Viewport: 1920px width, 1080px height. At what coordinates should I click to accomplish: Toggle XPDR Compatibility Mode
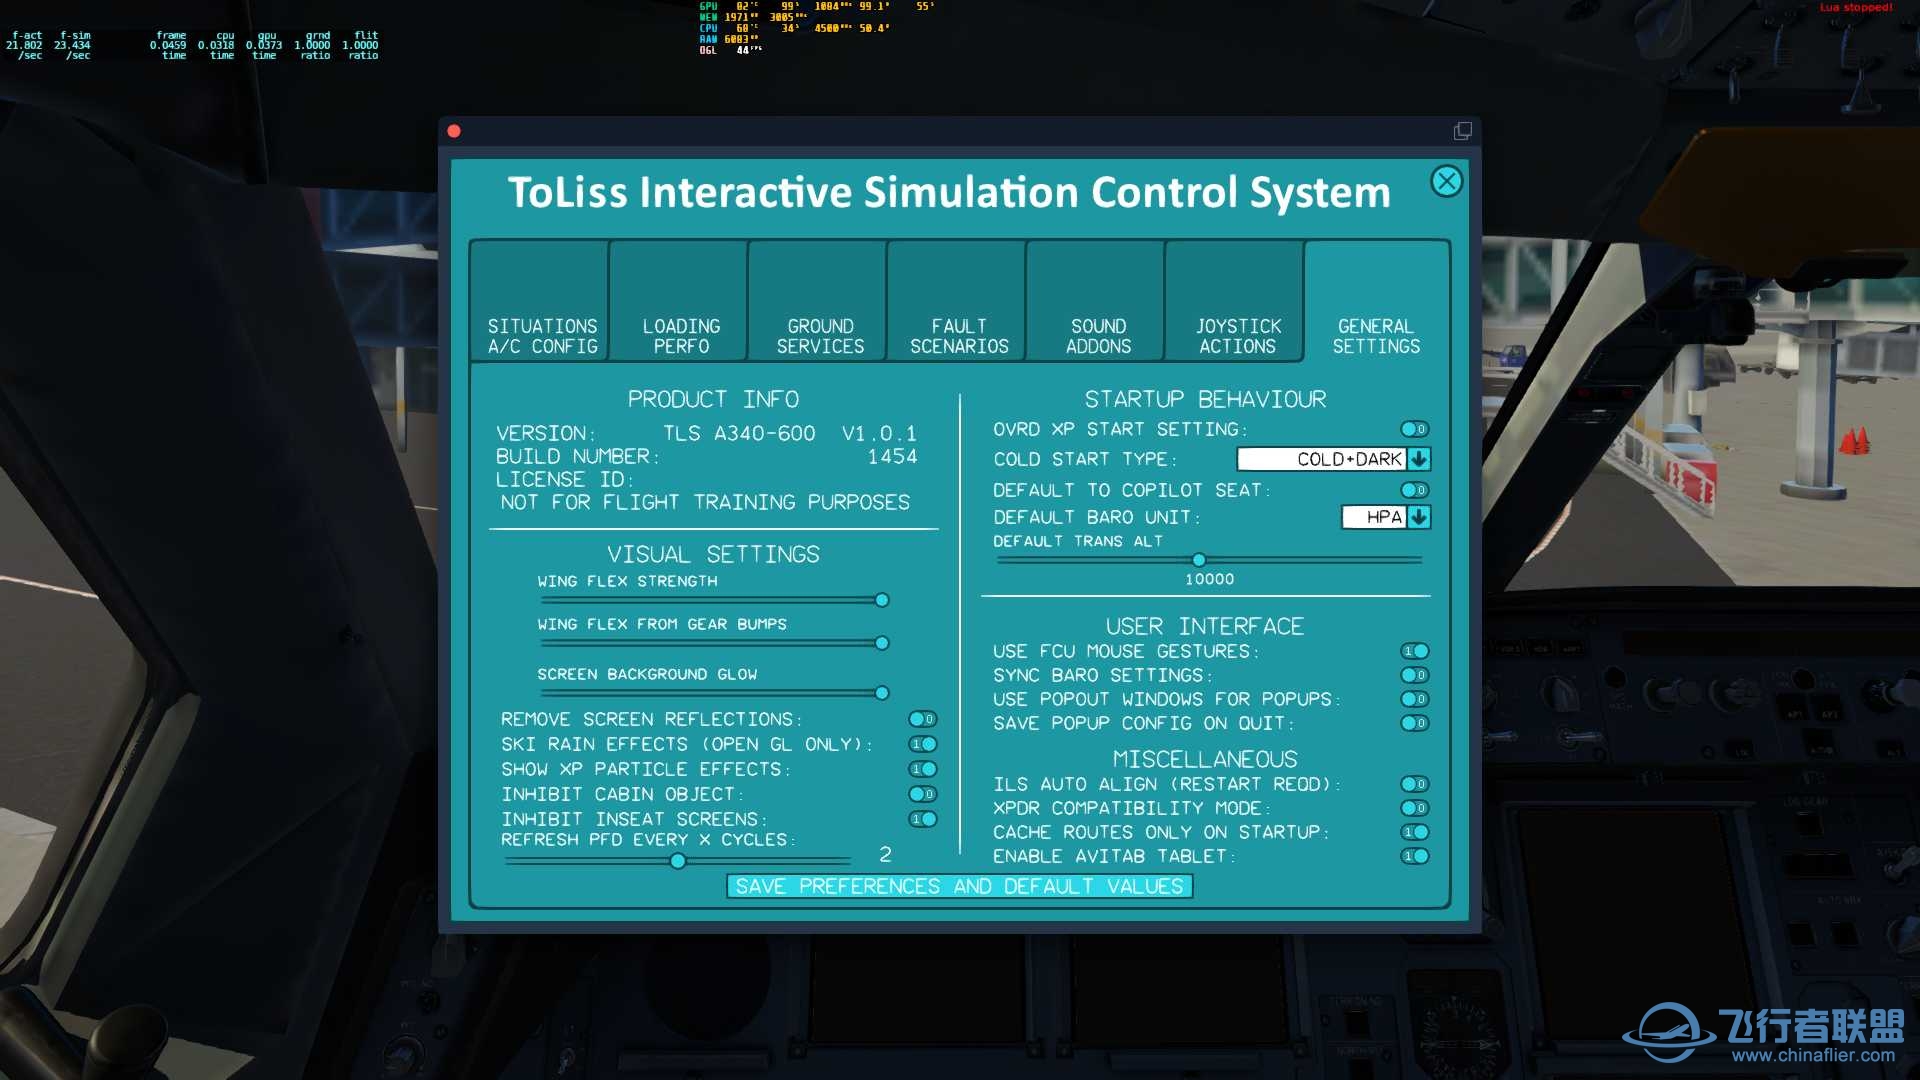[1414, 808]
